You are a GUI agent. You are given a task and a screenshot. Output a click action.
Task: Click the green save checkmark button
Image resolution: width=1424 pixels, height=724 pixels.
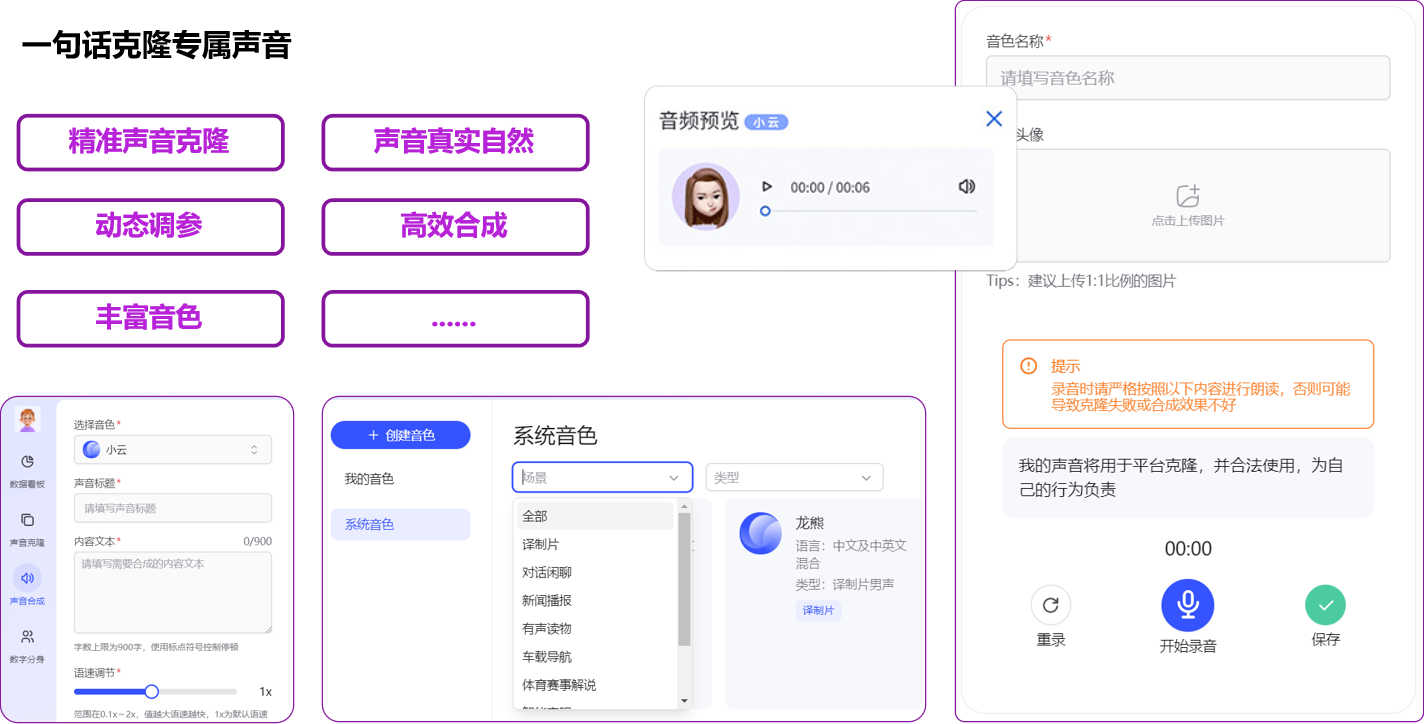pos(1325,605)
